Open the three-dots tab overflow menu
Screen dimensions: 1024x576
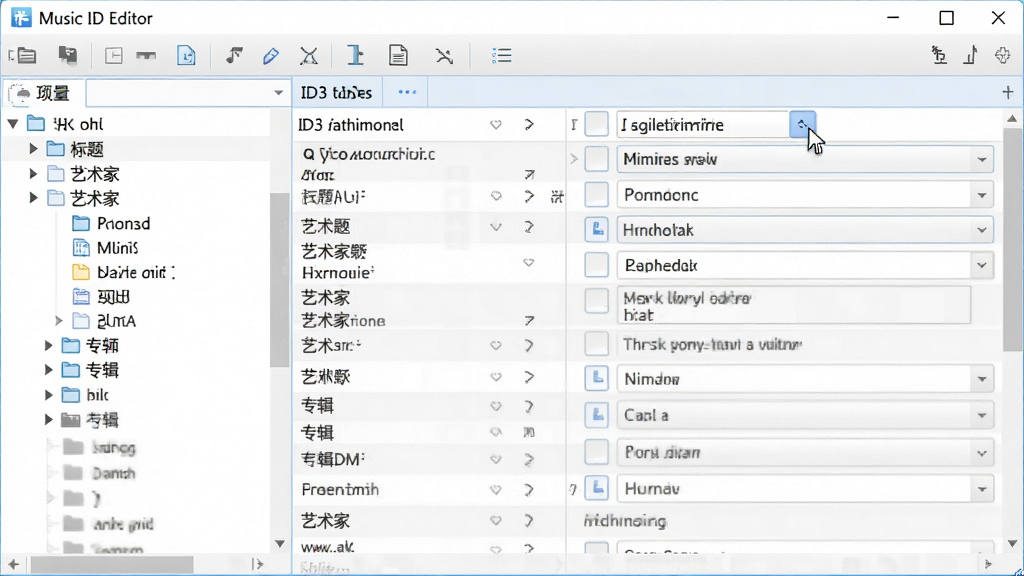pos(407,92)
